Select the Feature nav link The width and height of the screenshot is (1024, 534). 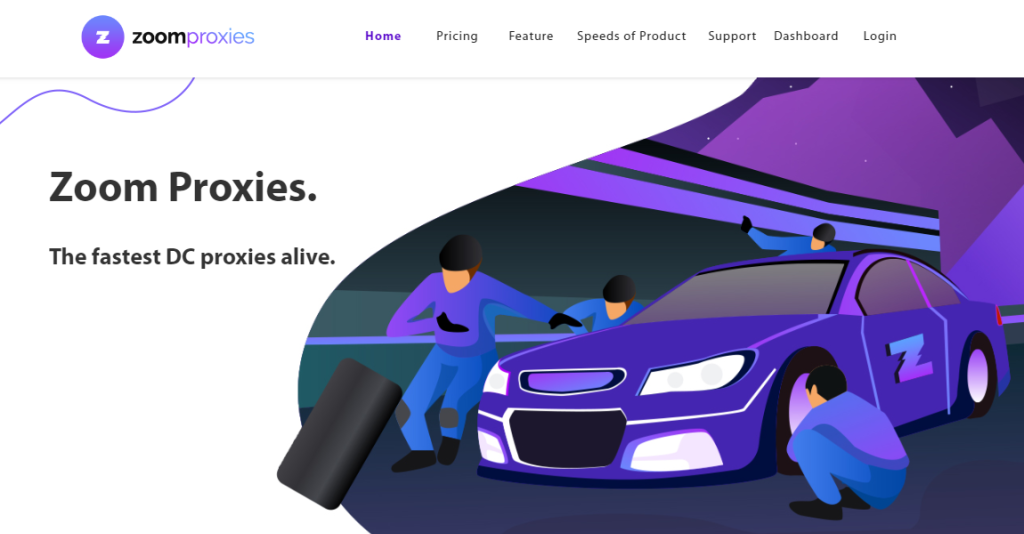click(x=531, y=36)
